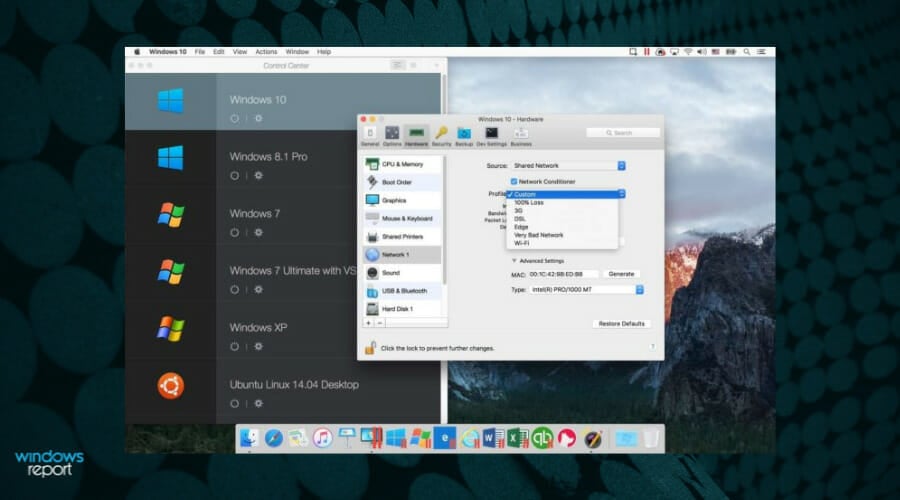The height and width of the screenshot is (500, 900).
Task: Click the lock icon to prevent changes
Action: [370, 348]
